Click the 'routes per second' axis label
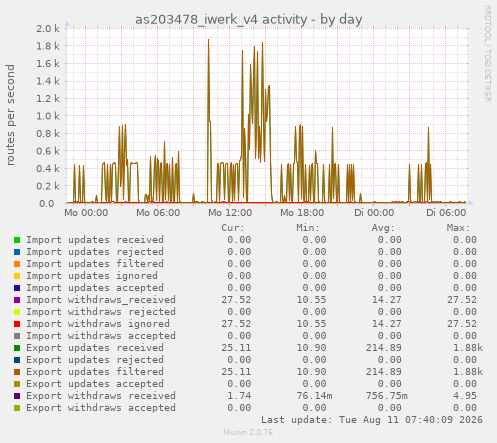Image resolution: width=497 pixels, height=443 pixels. (10, 115)
